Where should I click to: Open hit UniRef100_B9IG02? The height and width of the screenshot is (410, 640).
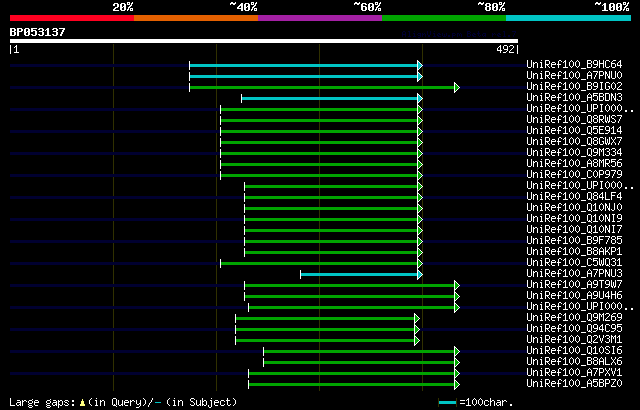point(574,86)
